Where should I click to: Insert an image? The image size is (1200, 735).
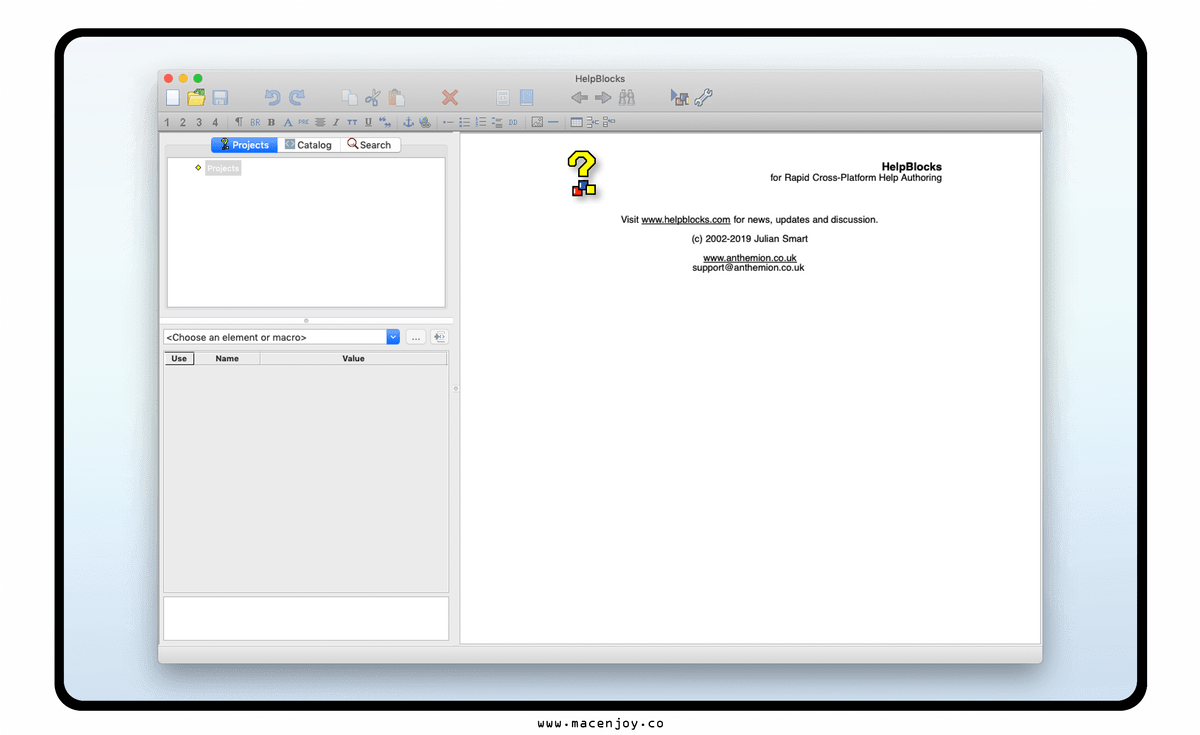[537, 122]
